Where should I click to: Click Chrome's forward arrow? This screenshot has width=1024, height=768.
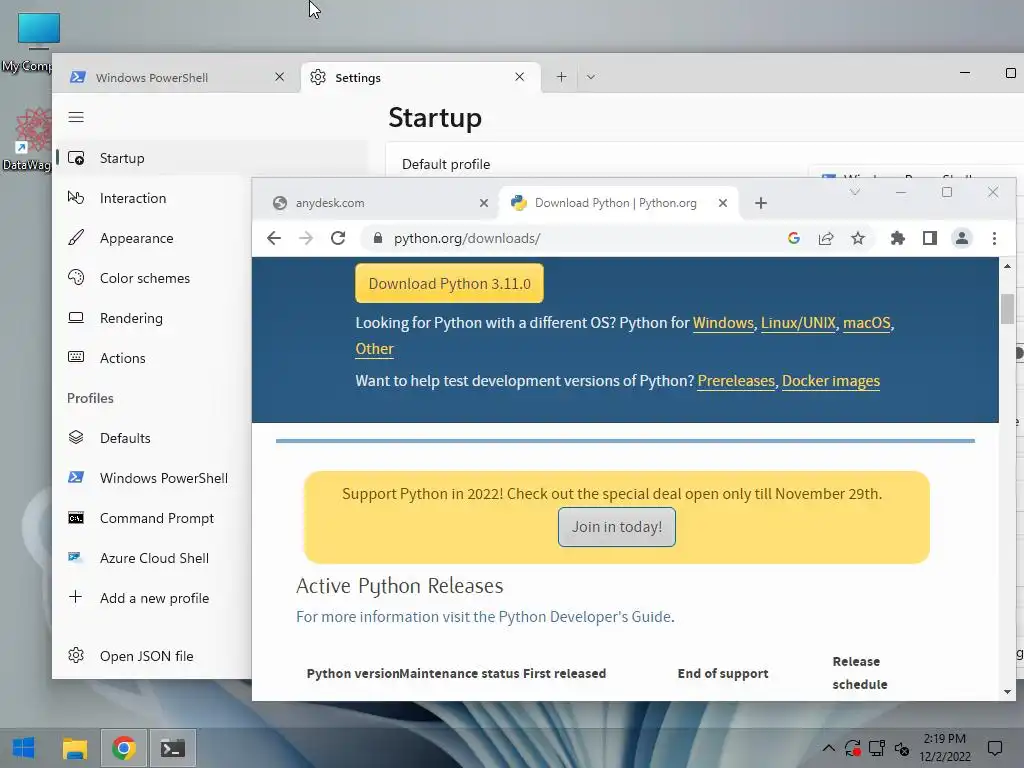306,238
